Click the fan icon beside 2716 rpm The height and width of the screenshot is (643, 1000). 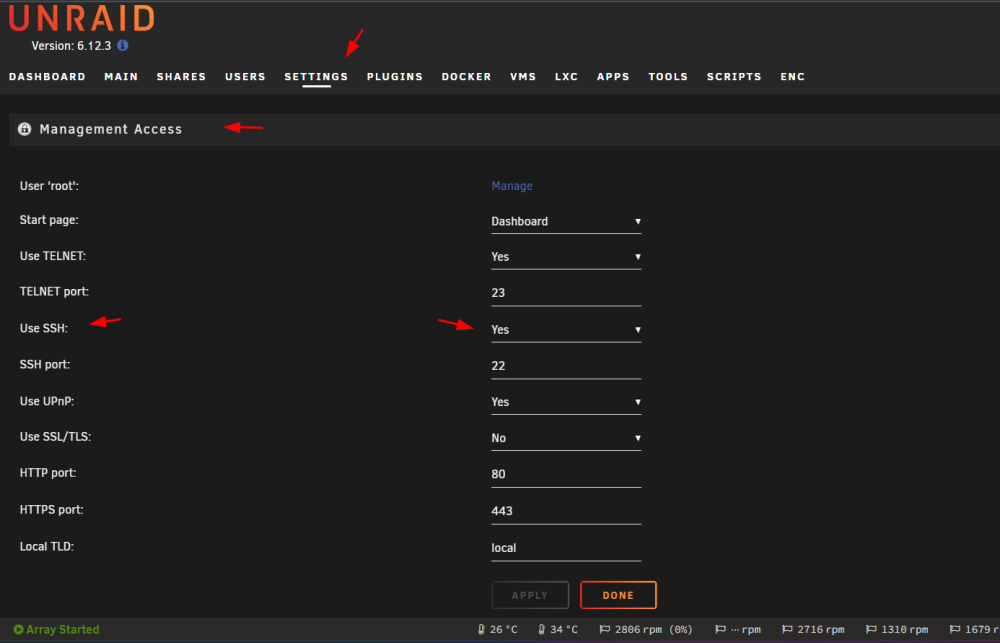[787, 630]
